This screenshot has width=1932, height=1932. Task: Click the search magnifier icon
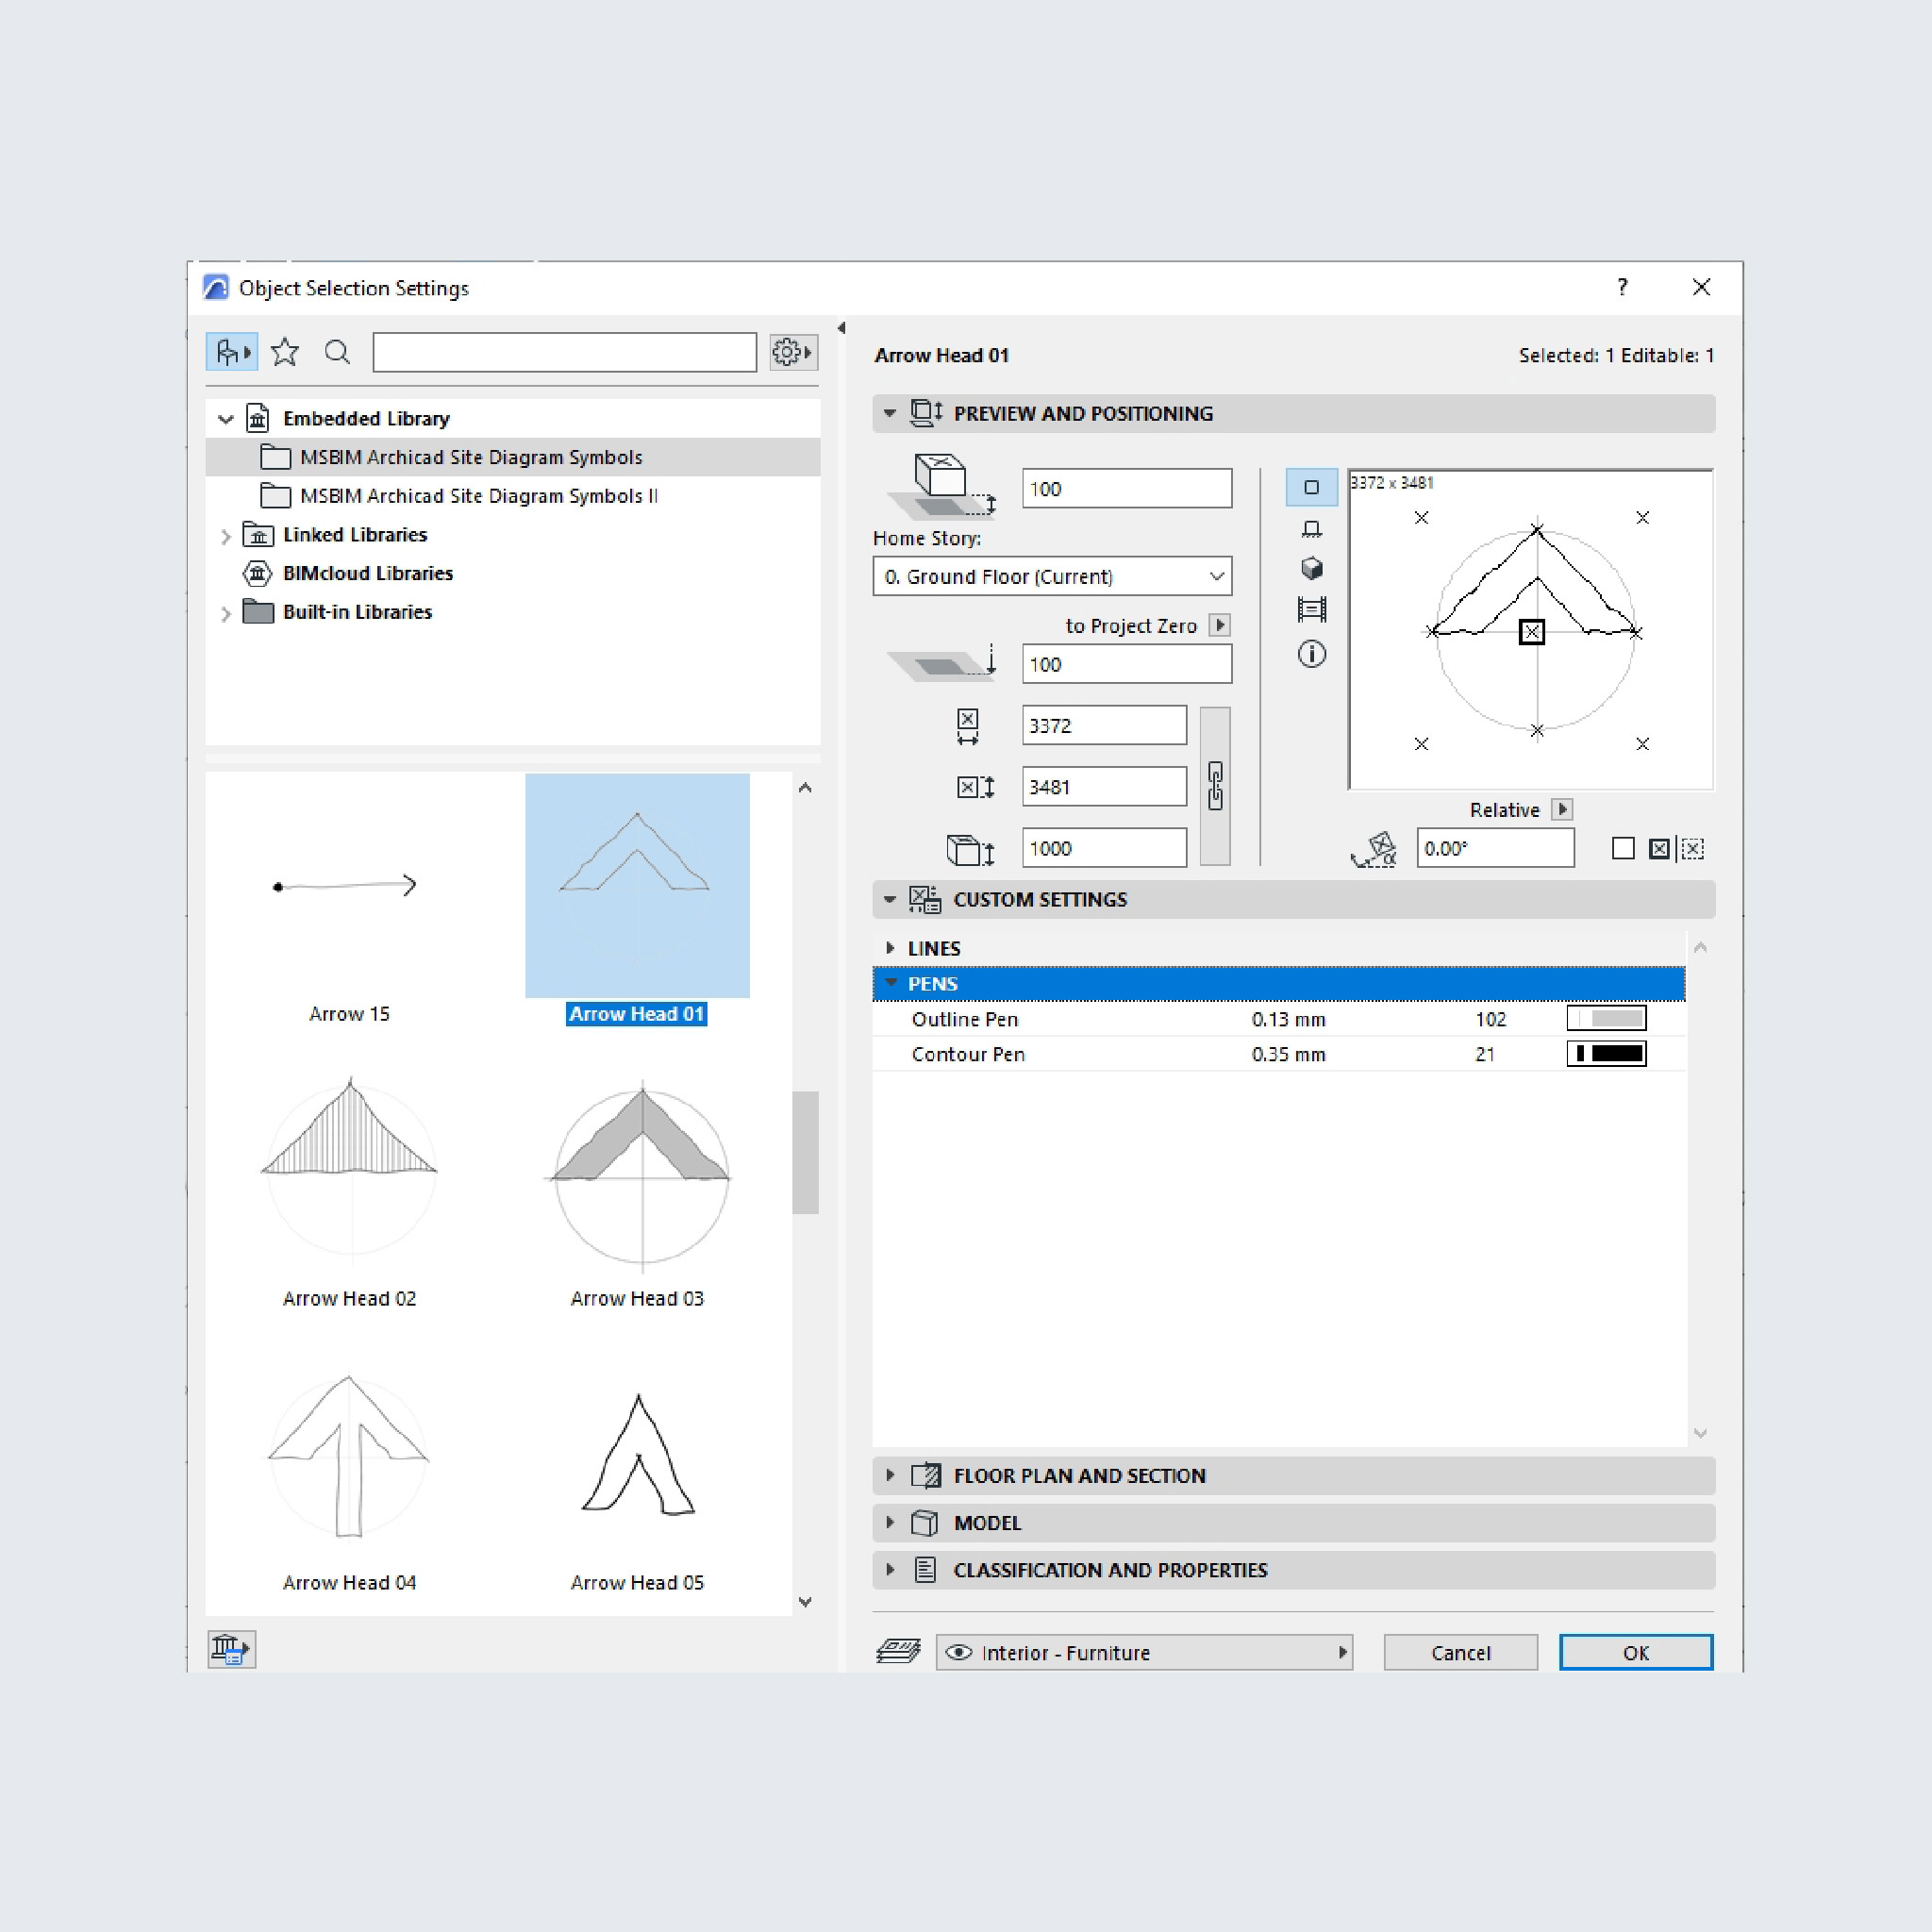337,352
